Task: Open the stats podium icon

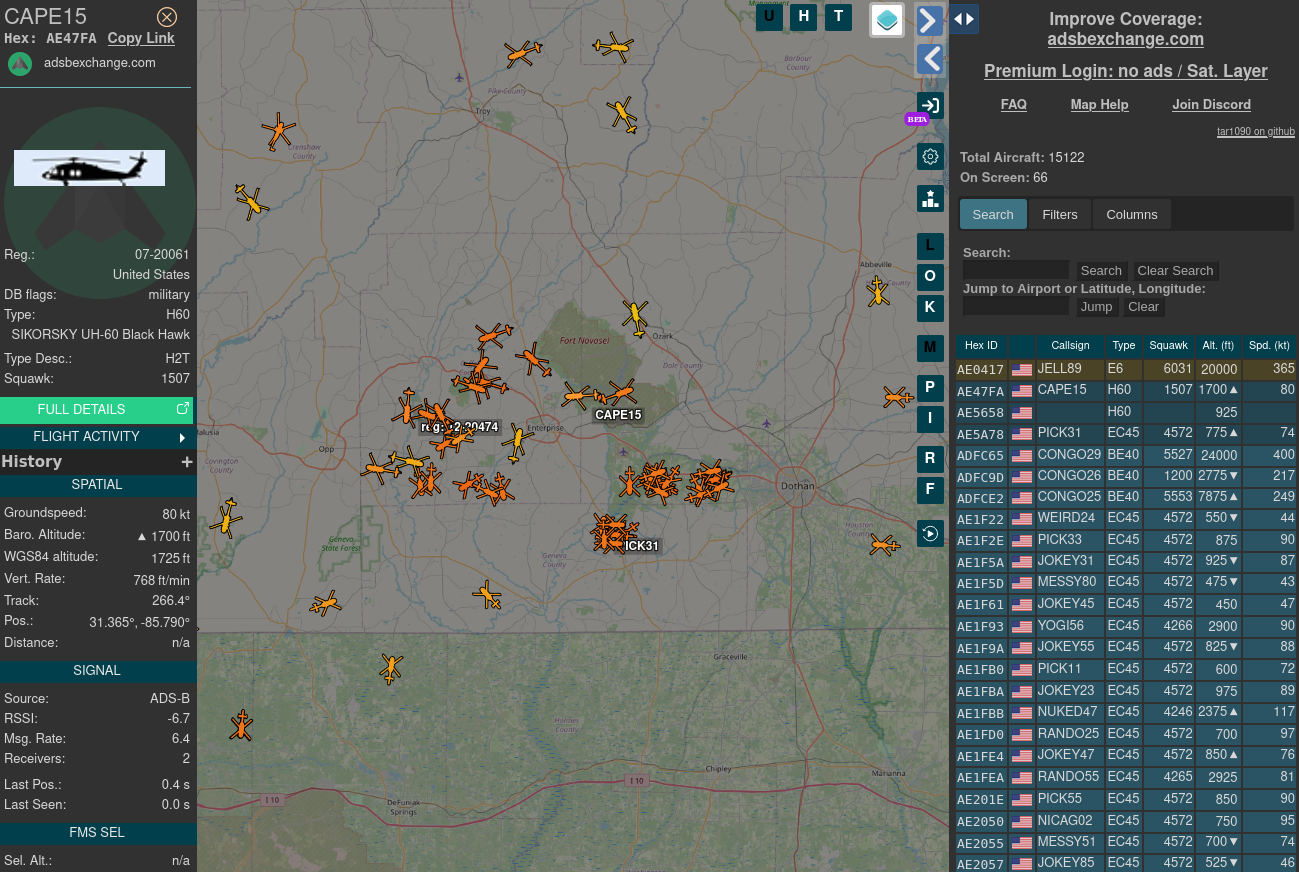Action: pos(930,198)
